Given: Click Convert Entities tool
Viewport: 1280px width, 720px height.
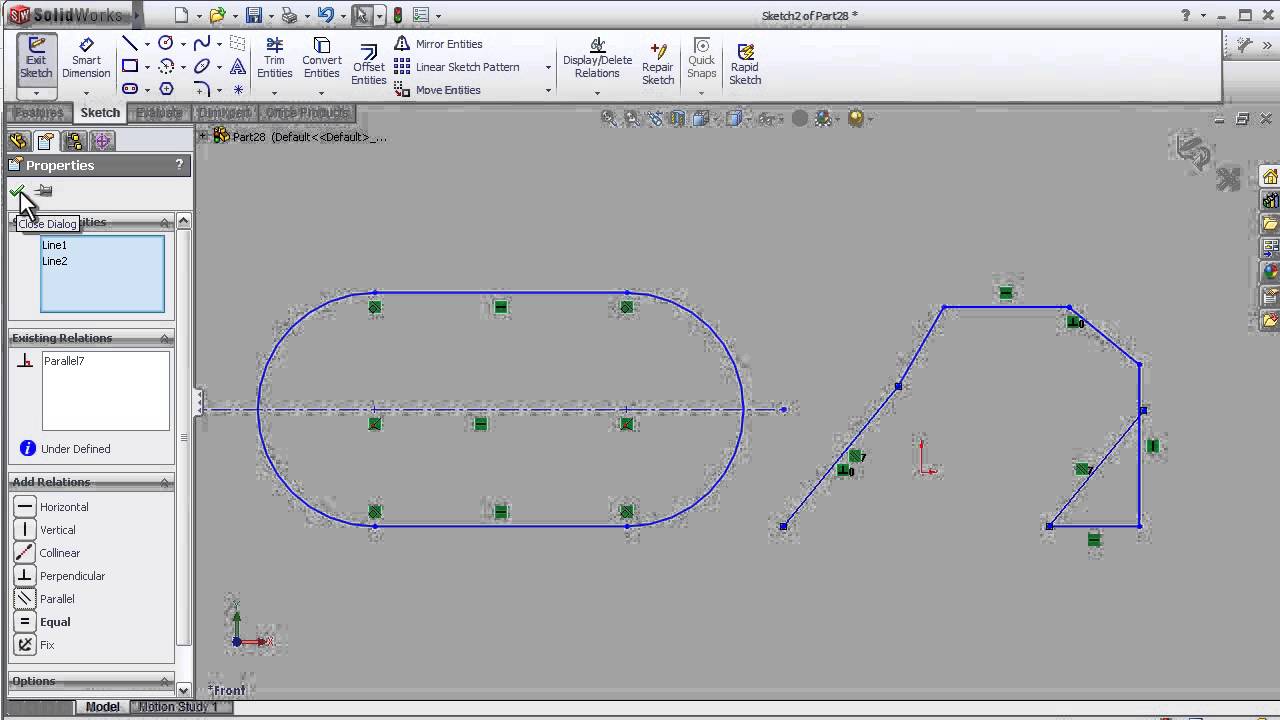Looking at the screenshot, I should [322, 58].
